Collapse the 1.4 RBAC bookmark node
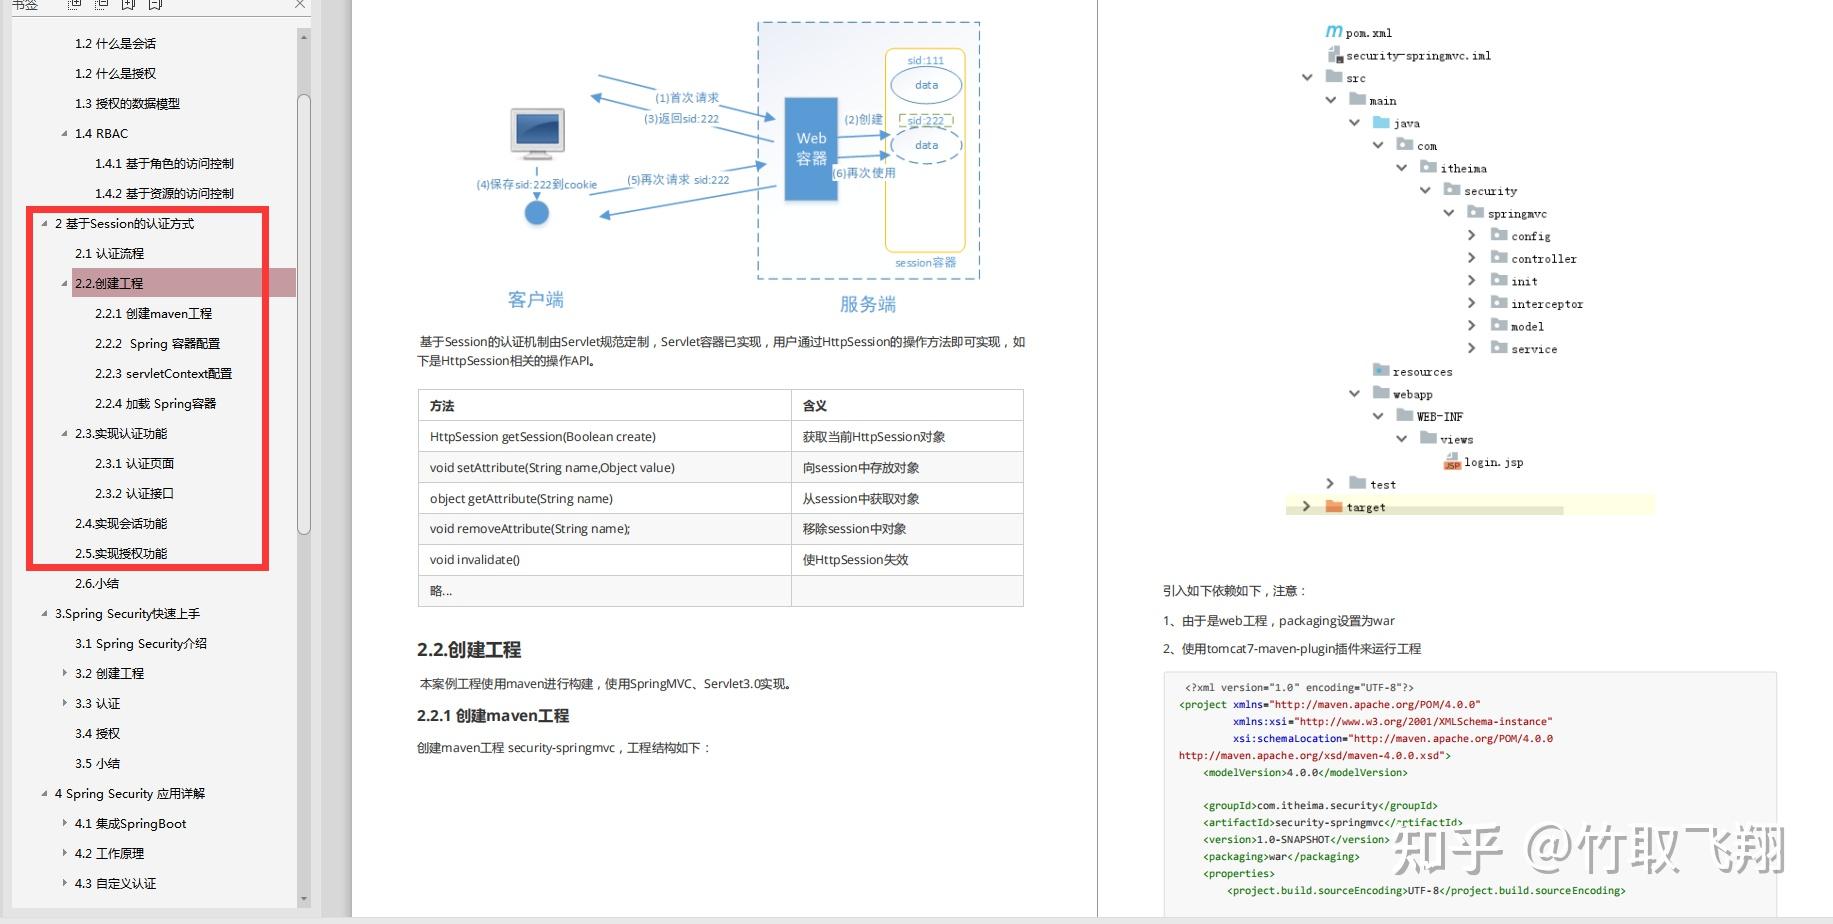Image resolution: width=1833 pixels, height=924 pixels. pos(65,134)
